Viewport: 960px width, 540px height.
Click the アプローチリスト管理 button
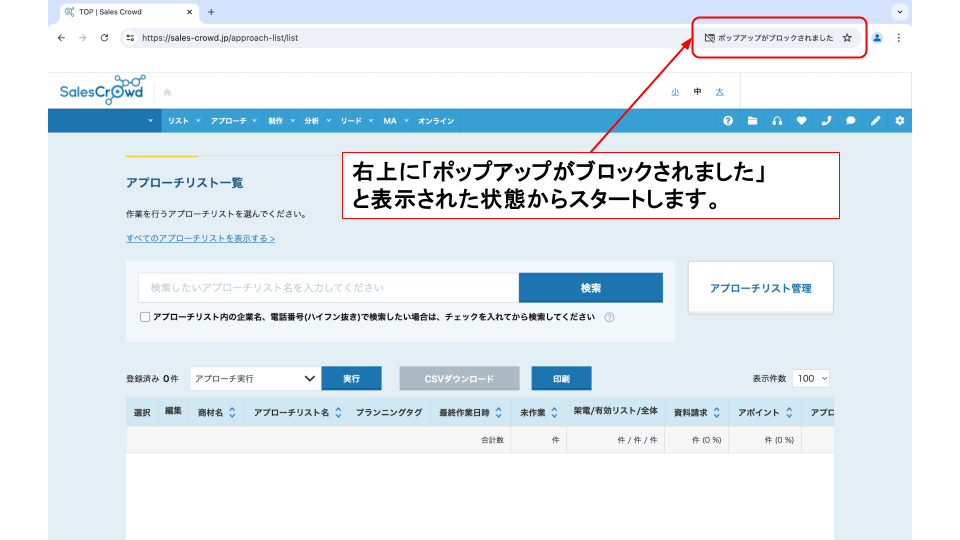(x=760, y=288)
